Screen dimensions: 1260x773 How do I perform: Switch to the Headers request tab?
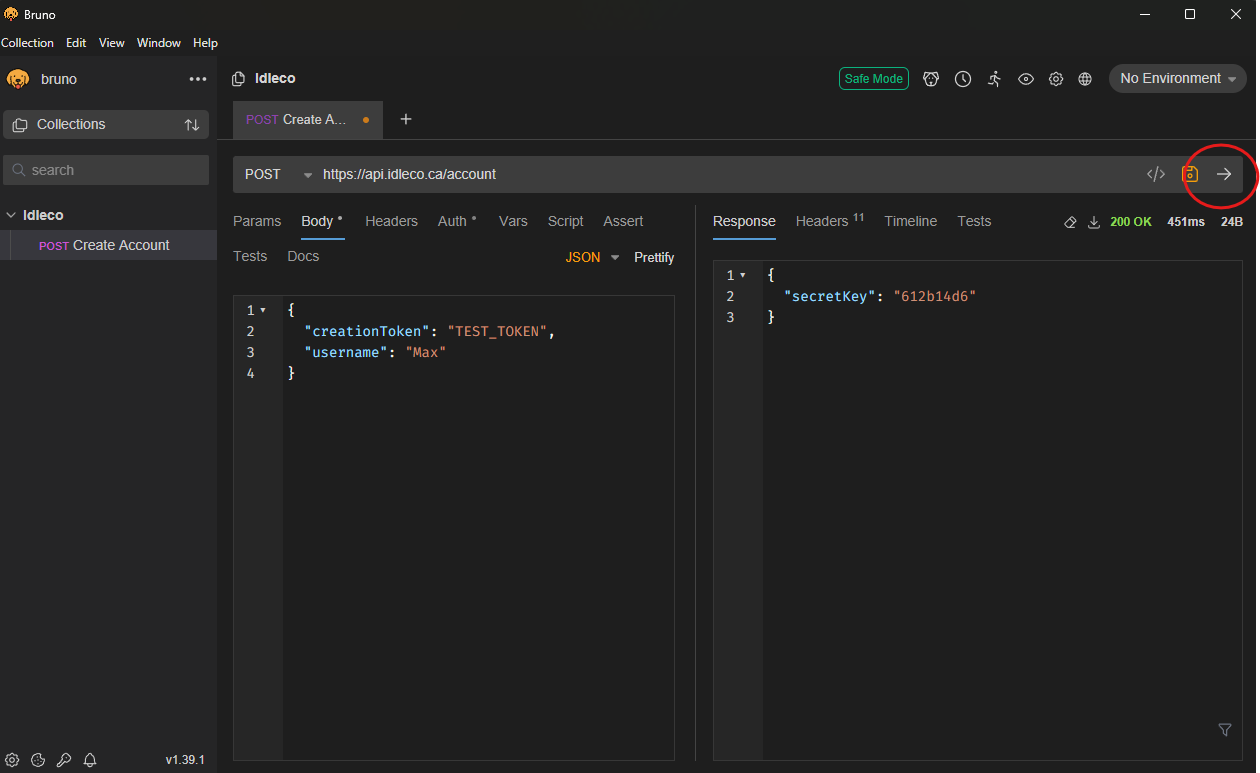(391, 221)
